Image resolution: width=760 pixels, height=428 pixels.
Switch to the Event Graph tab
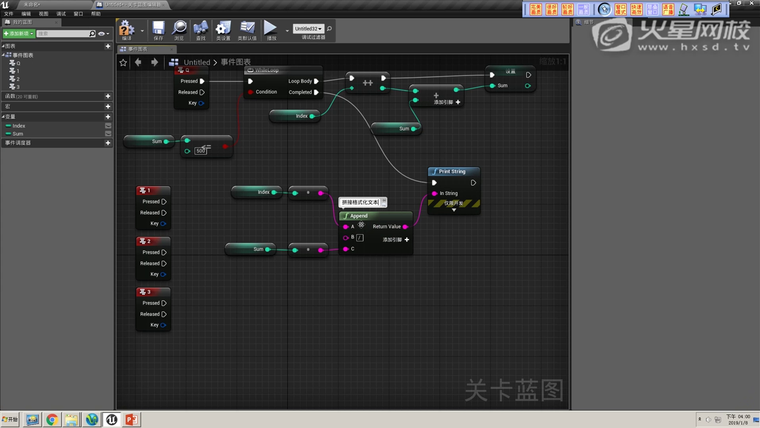coord(136,48)
